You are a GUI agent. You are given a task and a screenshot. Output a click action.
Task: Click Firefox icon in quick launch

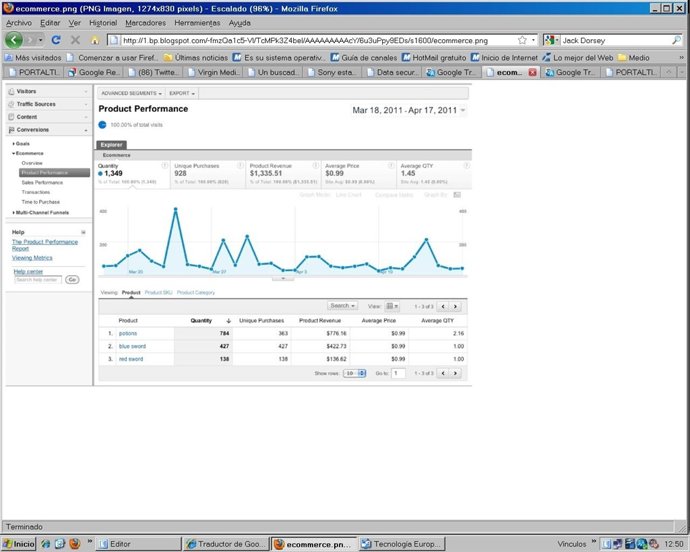point(75,544)
